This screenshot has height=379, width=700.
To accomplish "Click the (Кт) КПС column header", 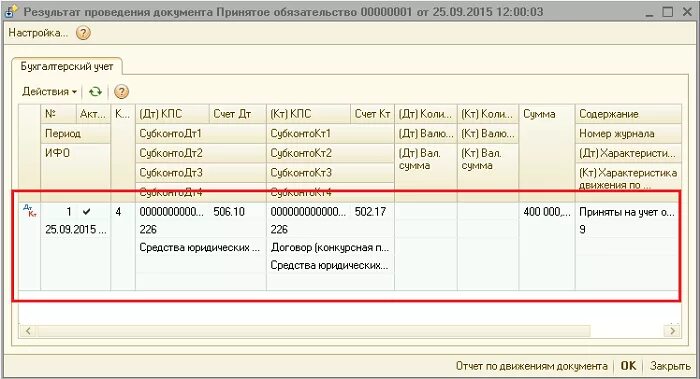I will click(308, 114).
